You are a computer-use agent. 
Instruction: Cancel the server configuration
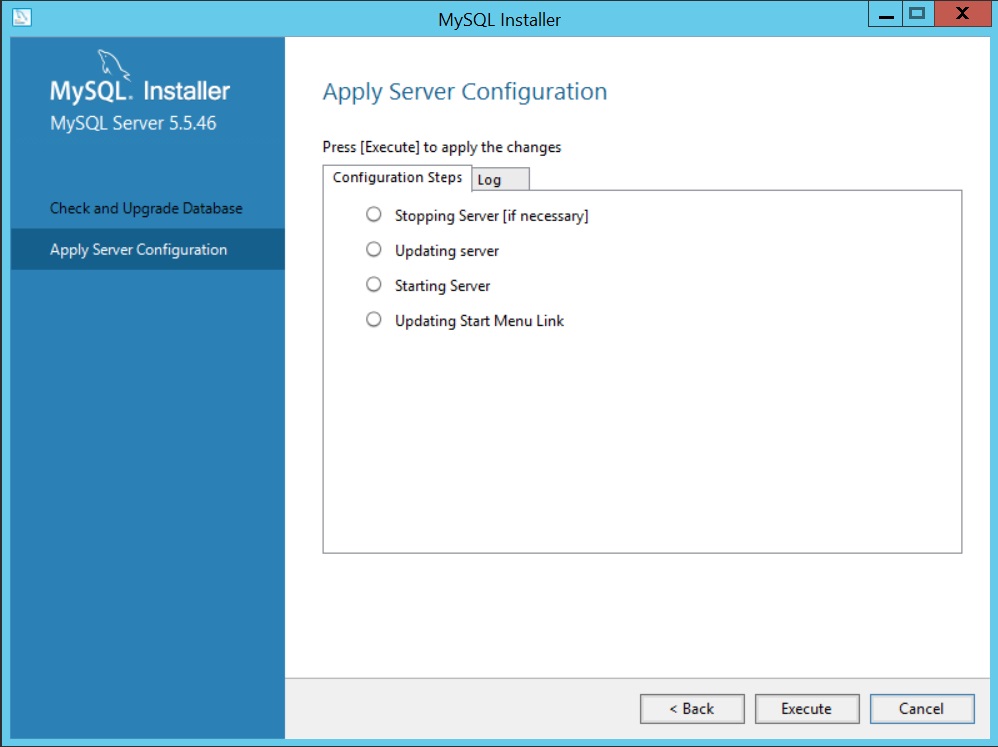coord(921,708)
